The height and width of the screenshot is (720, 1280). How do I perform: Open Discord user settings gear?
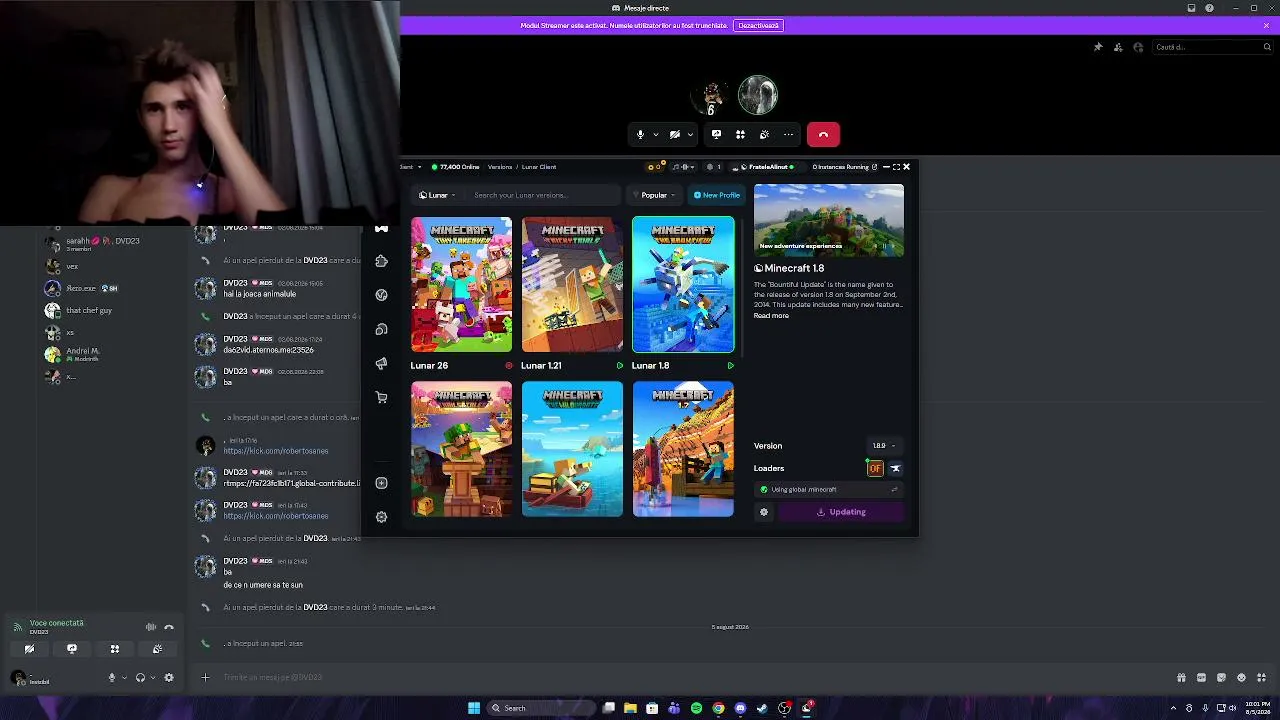169,677
